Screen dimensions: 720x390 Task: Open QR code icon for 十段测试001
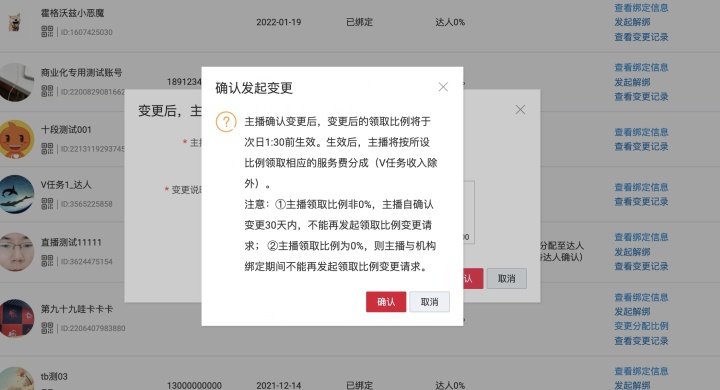(x=47, y=148)
